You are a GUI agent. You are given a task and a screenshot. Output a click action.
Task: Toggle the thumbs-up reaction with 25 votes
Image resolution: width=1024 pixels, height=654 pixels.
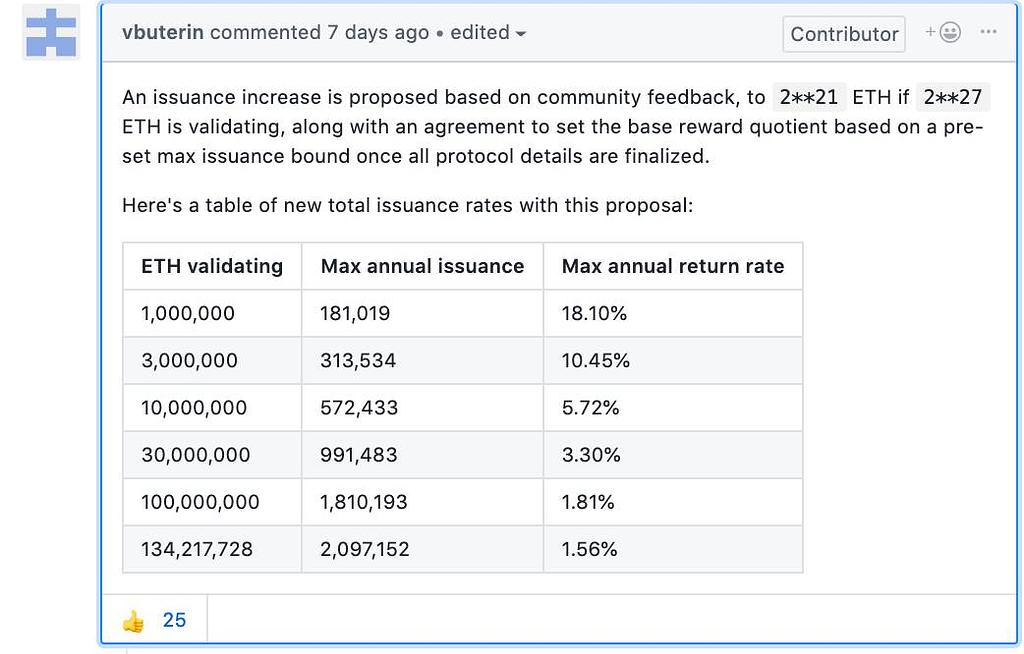pyautogui.click(x=154, y=620)
